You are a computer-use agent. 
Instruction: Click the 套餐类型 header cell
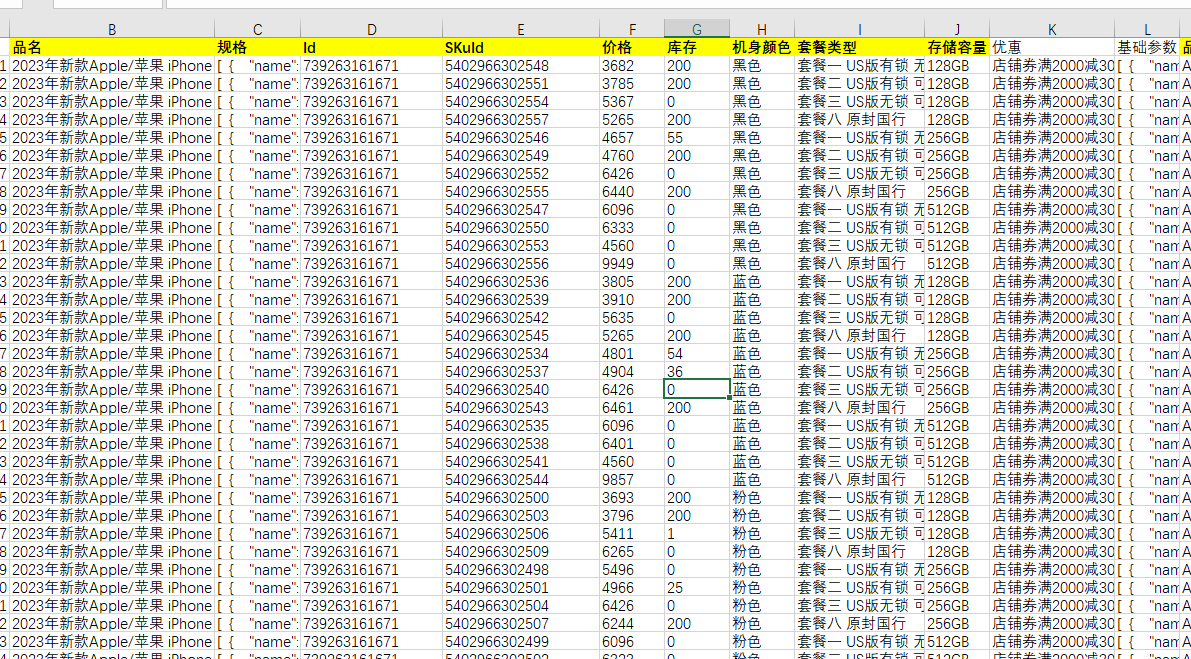click(x=860, y=48)
